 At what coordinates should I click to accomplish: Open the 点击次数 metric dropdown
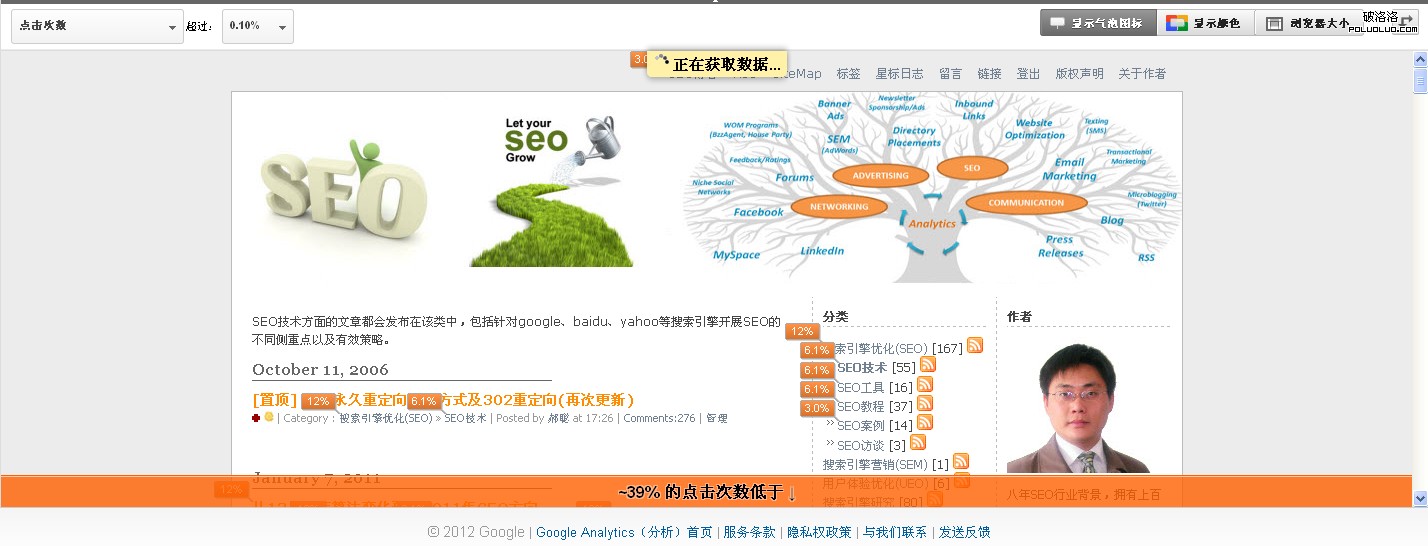tap(97, 26)
